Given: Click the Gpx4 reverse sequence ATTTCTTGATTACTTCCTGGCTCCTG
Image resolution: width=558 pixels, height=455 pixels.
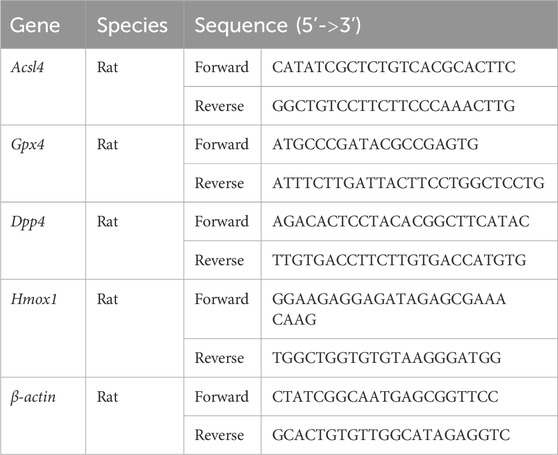Looking at the screenshot, I should coord(409,183).
